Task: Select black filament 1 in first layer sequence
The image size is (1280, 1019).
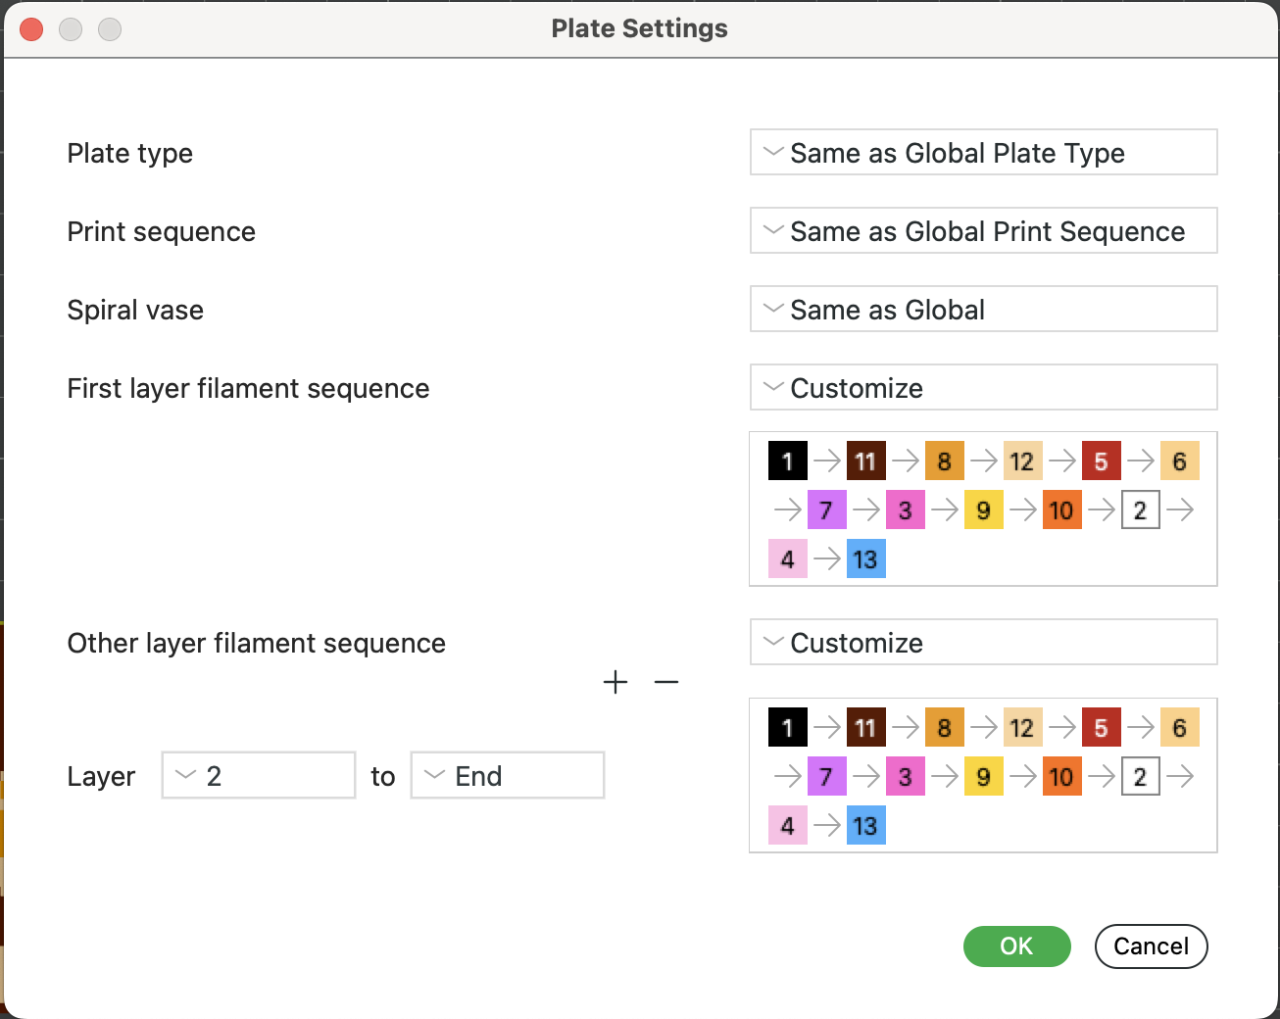Action: pos(787,461)
